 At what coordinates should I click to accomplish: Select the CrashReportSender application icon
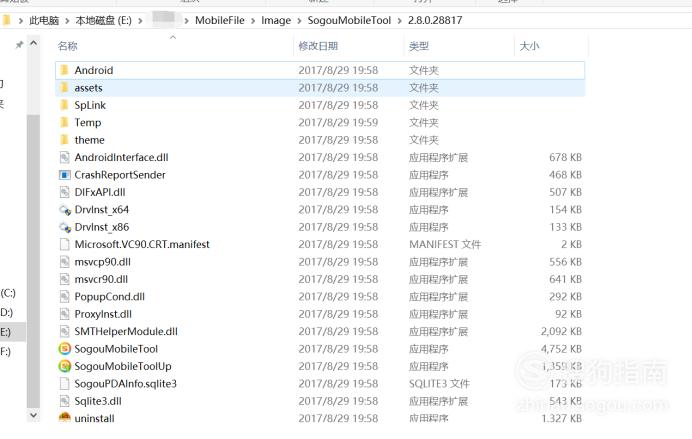(64, 175)
